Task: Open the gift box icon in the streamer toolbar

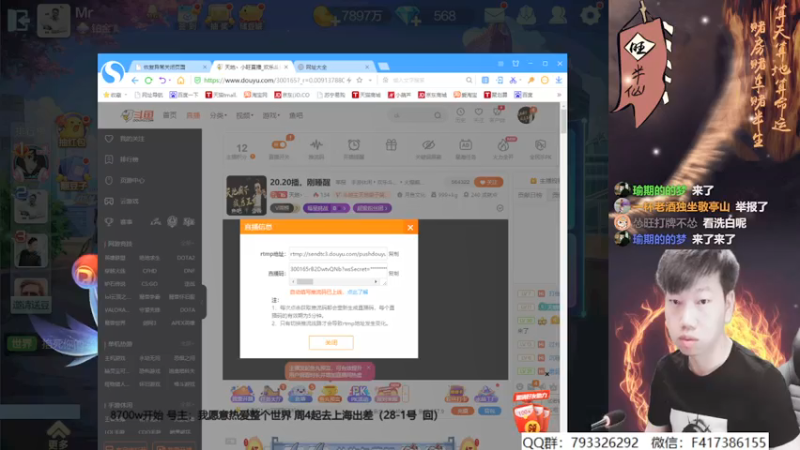Action: 391,145
